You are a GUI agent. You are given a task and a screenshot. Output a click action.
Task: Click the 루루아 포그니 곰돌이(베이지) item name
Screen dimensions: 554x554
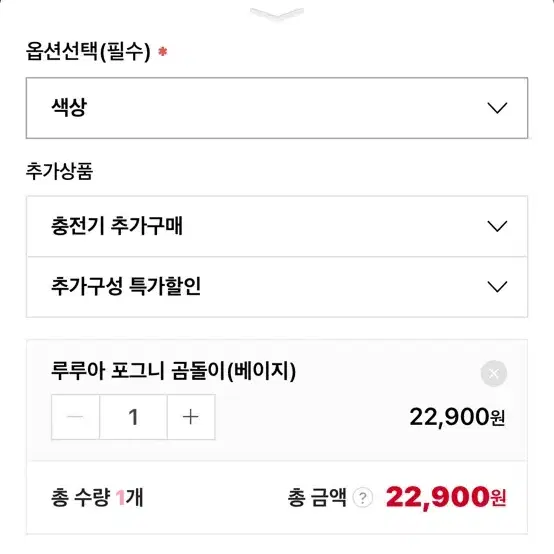(x=173, y=371)
